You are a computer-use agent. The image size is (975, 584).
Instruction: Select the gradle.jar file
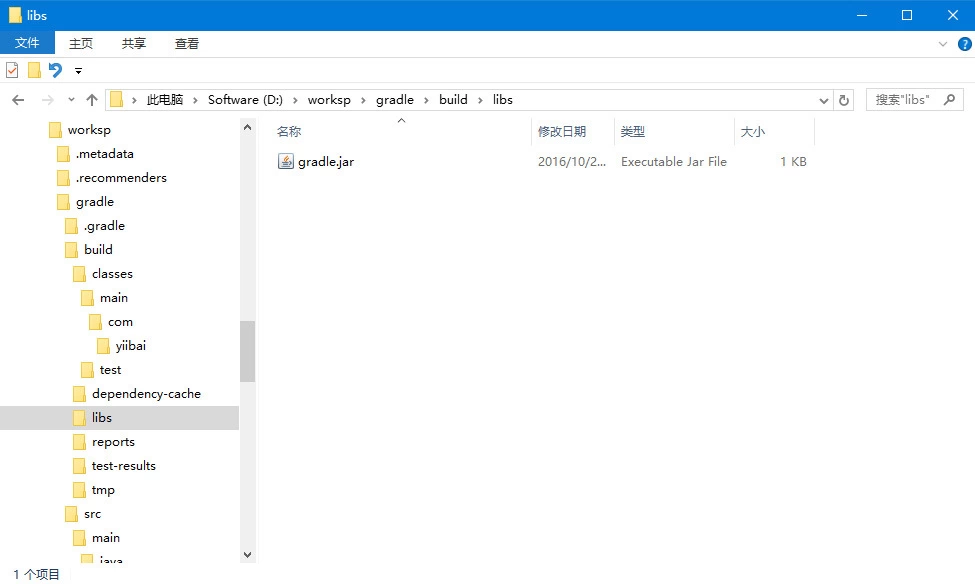click(325, 162)
